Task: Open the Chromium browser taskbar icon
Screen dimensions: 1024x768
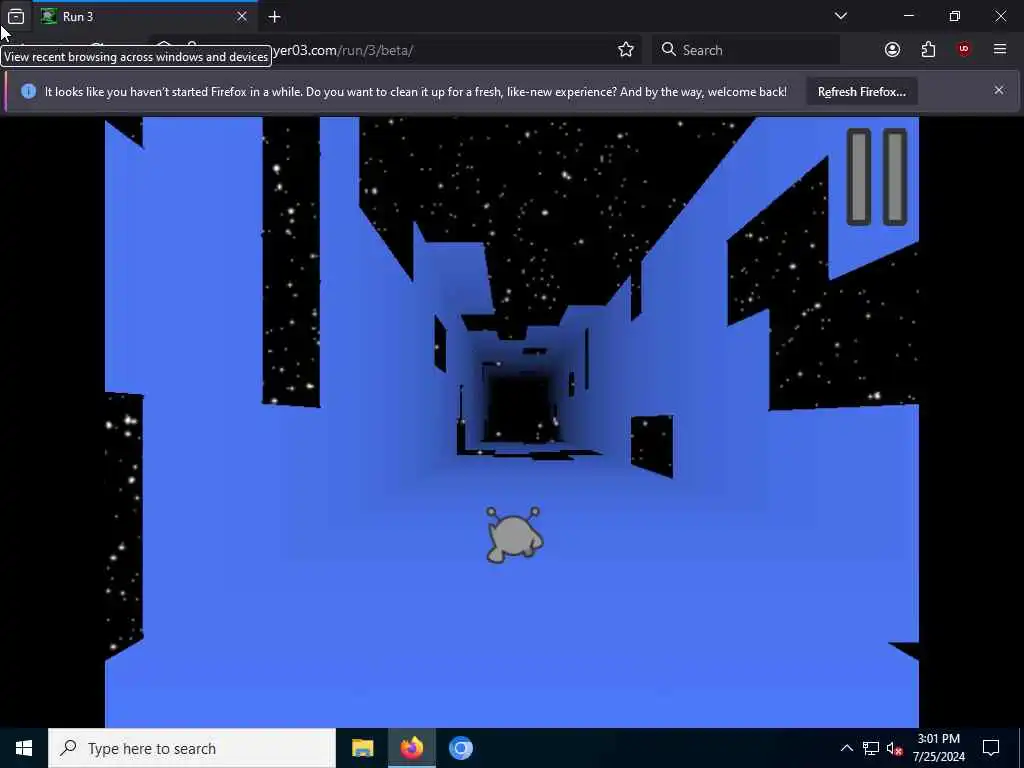Action: [x=460, y=748]
